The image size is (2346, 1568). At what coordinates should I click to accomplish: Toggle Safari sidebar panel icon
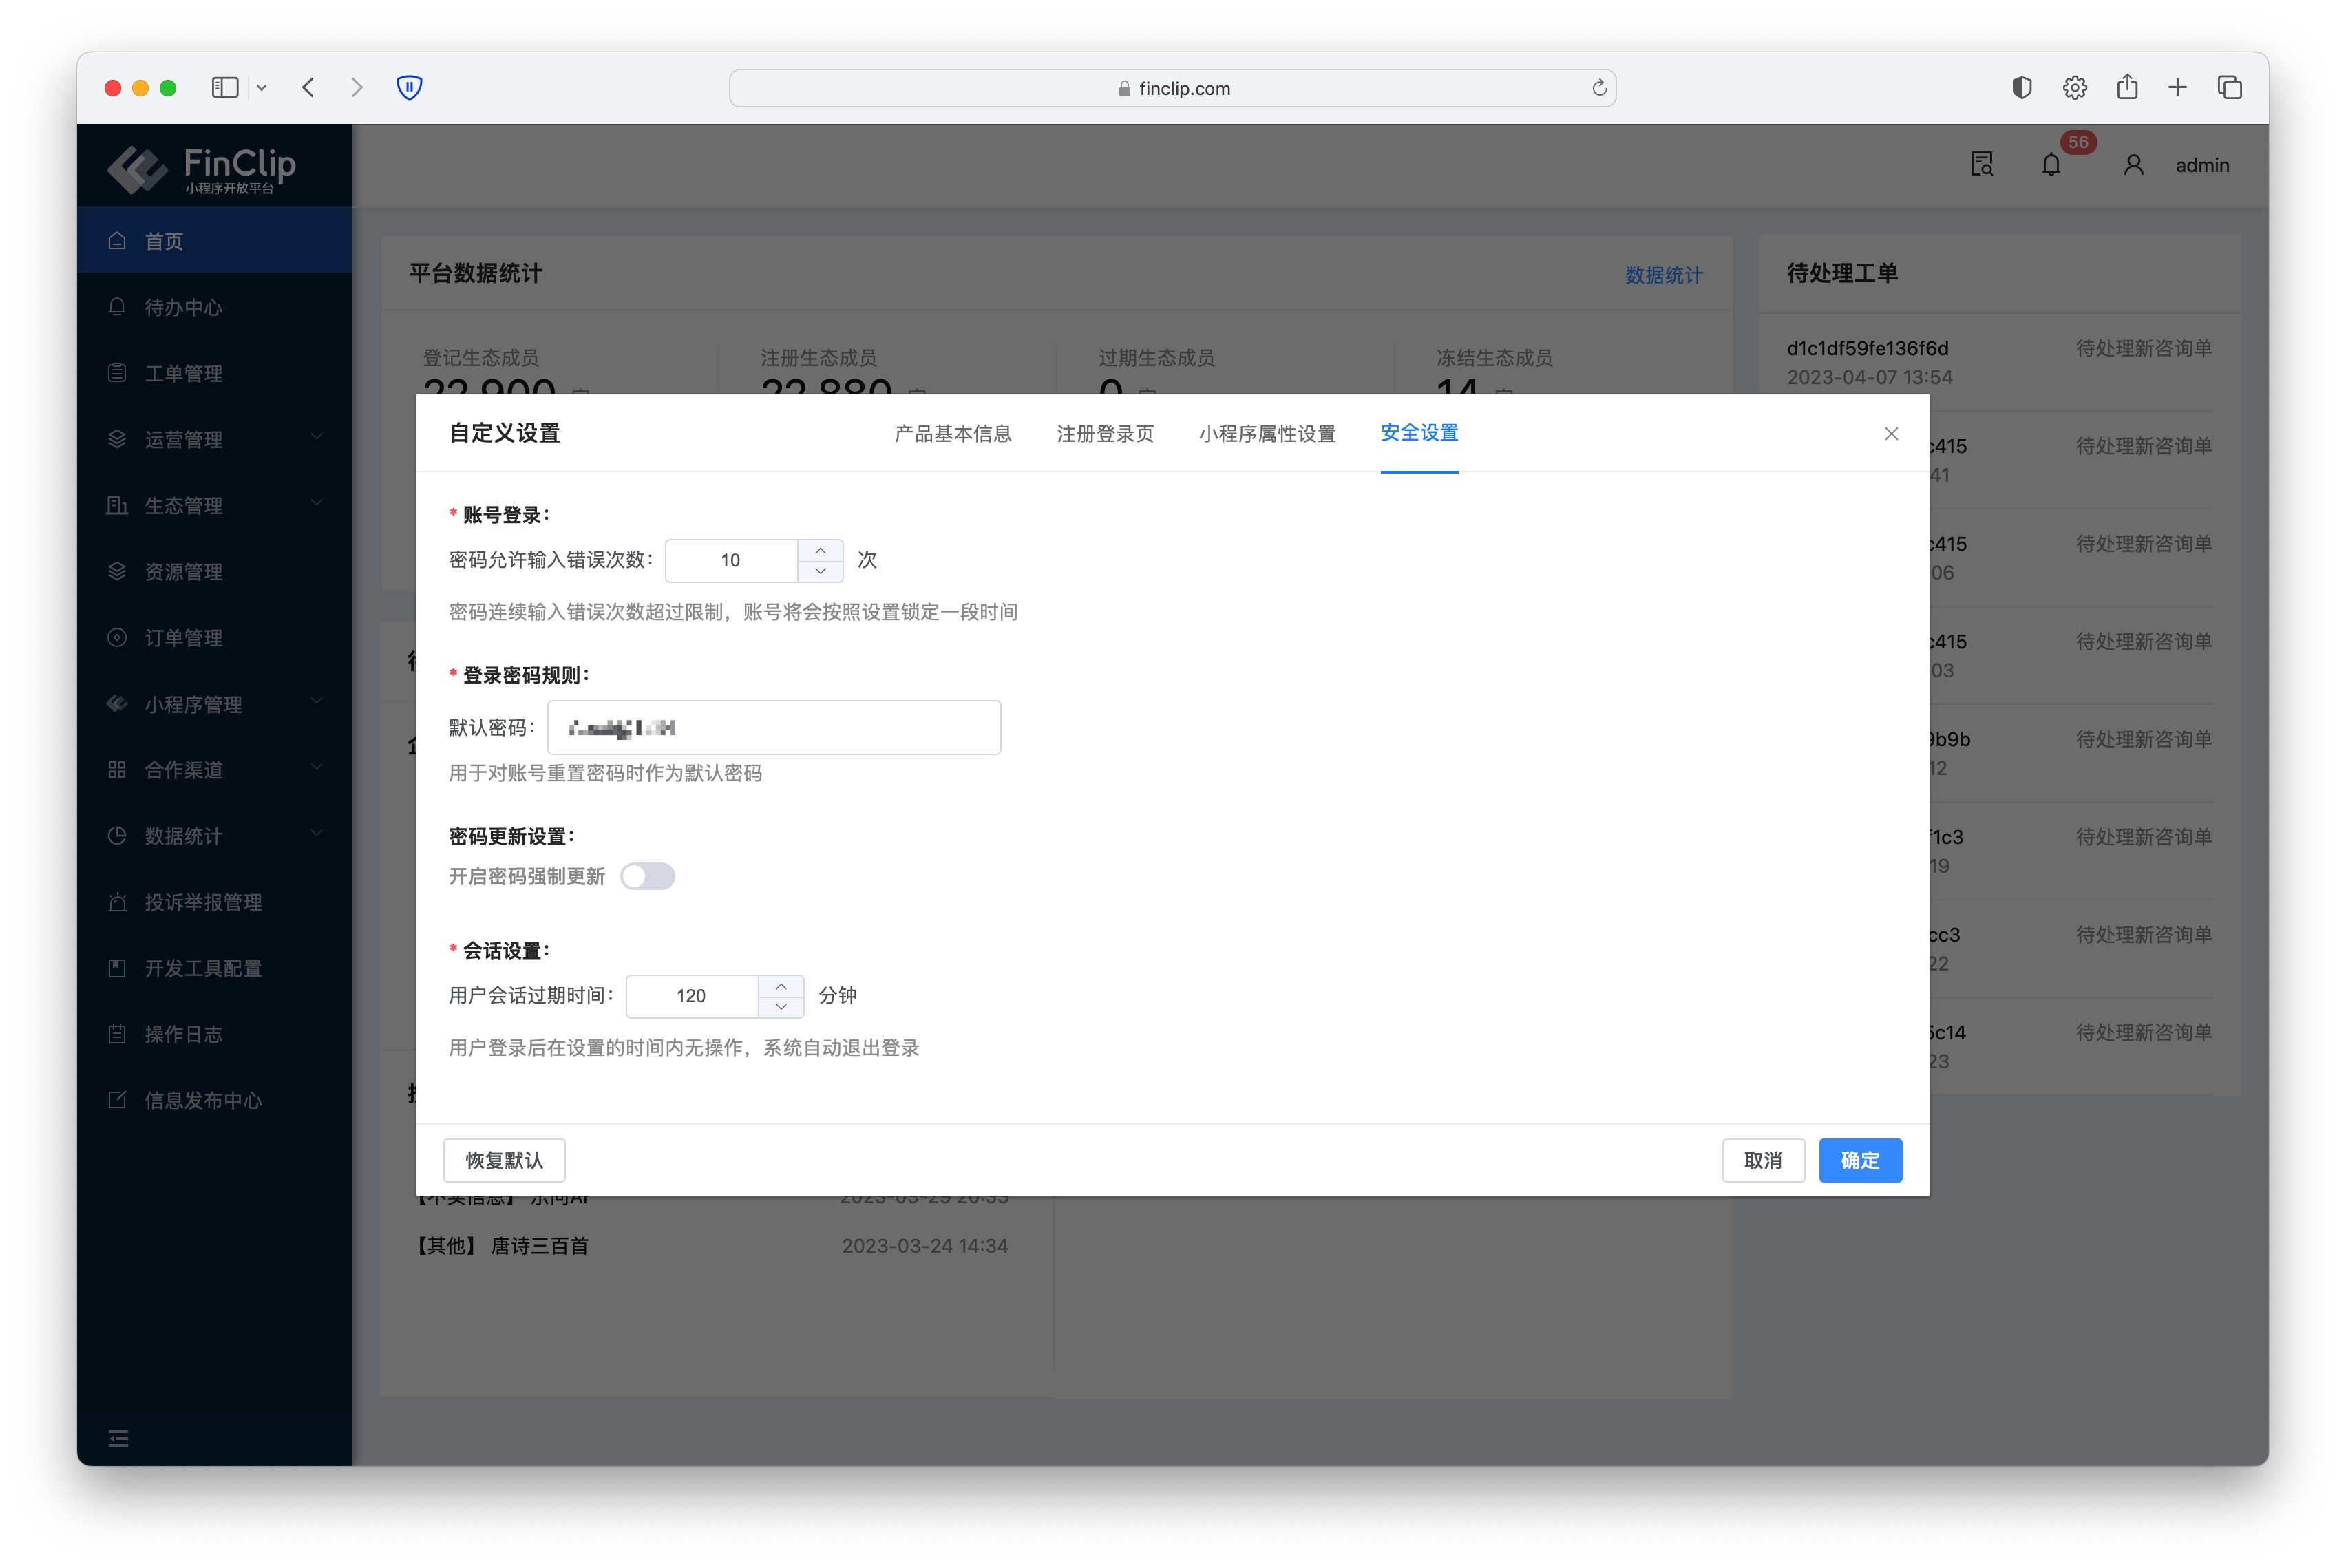tap(225, 88)
